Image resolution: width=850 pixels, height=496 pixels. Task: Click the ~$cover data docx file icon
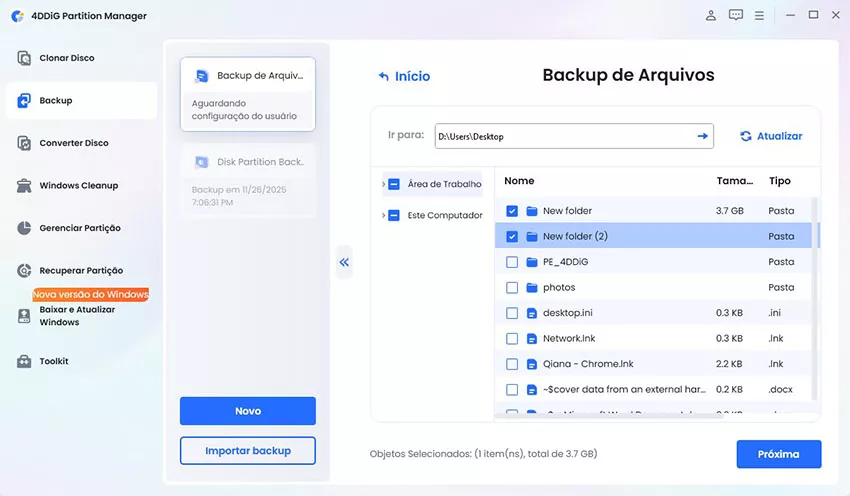[532, 389]
